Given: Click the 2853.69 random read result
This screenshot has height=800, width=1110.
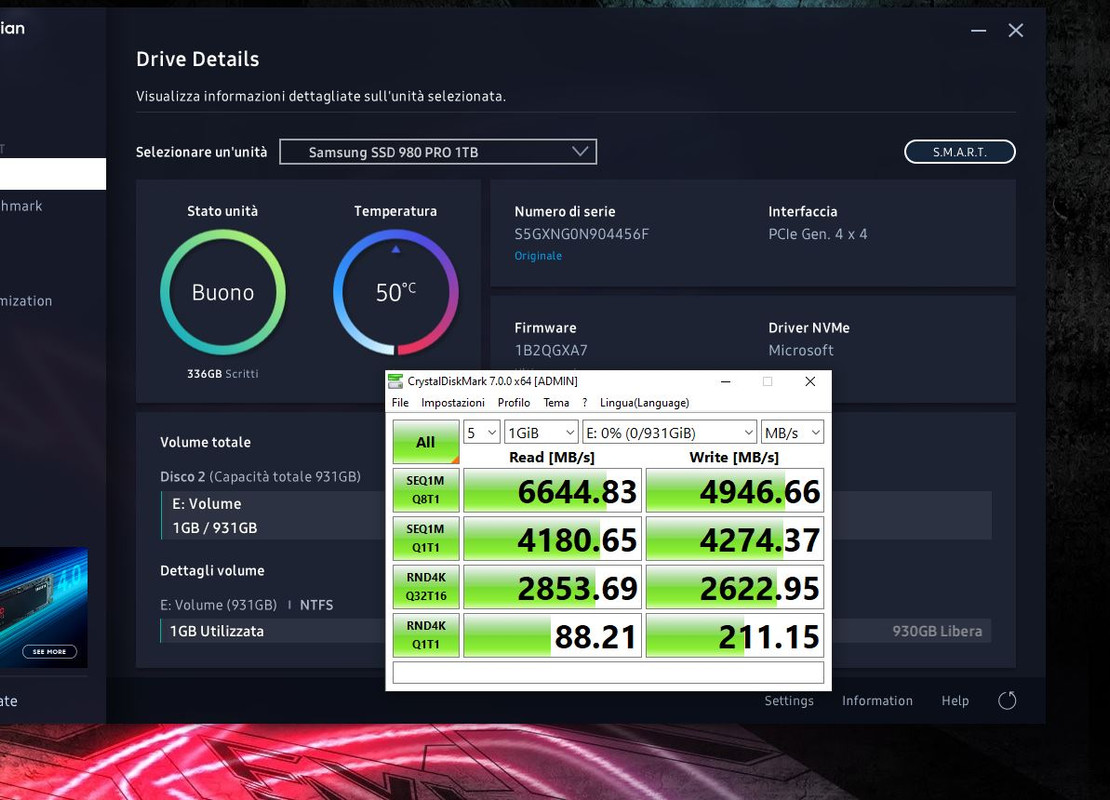Looking at the screenshot, I should pos(552,587).
